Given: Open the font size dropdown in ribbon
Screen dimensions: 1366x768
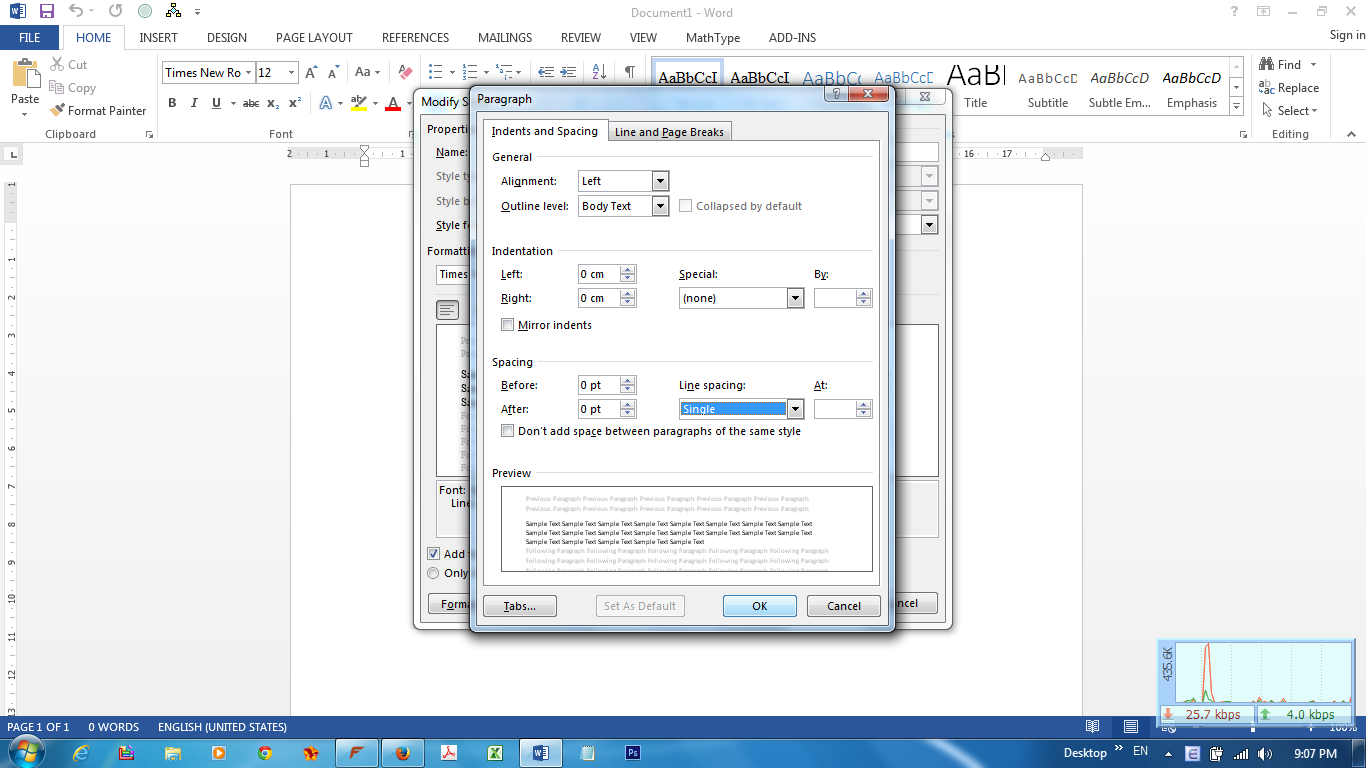Looking at the screenshot, I should [292, 72].
